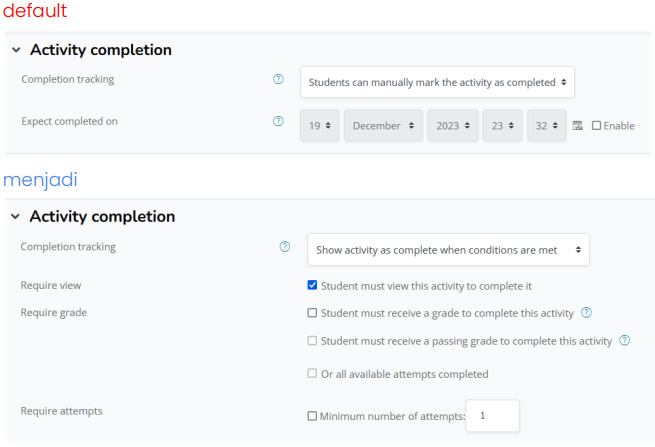Open the day dropdown showing 19
The image size is (655, 447).
coord(318,126)
